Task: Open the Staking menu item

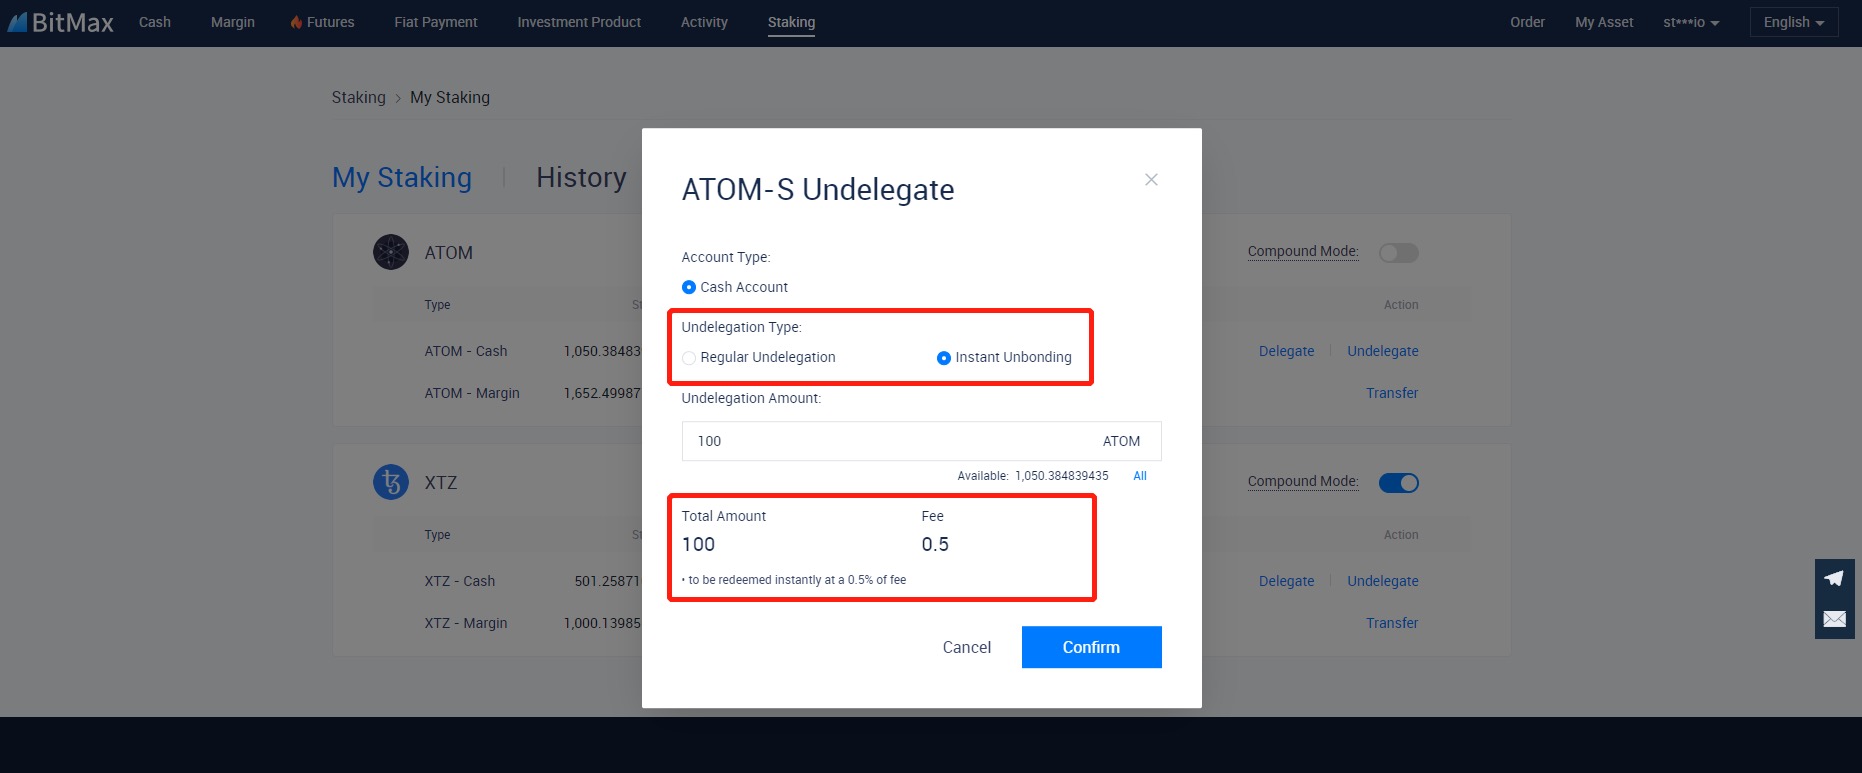Action: (x=791, y=22)
